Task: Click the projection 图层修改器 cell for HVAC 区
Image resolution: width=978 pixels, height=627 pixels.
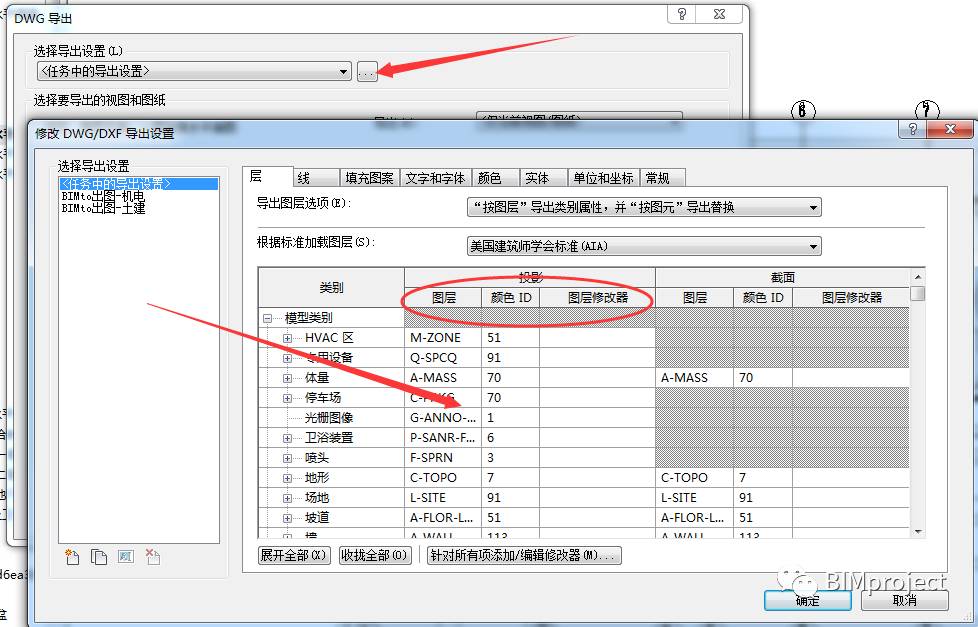Action: point(597,338)
